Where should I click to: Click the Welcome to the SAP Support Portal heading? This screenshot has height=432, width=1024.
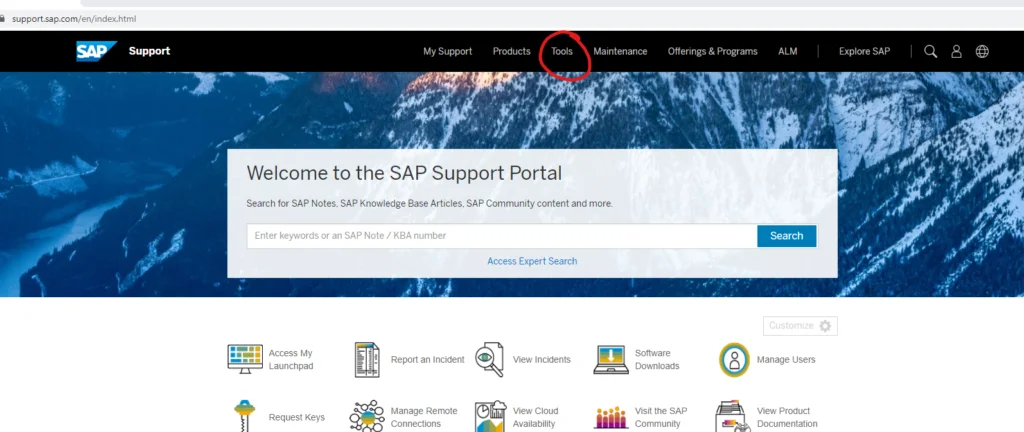(x=404, y=174)
